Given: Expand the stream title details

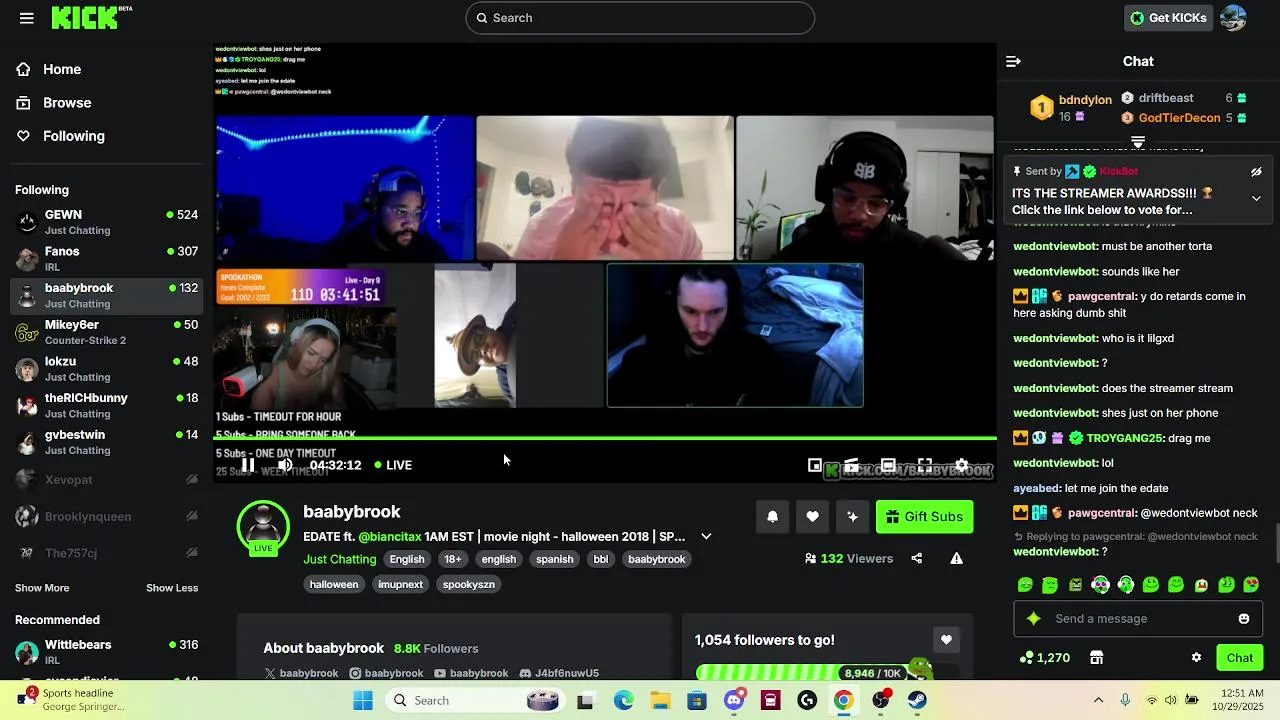Looking at the screenshot, I should coord(706,536).
